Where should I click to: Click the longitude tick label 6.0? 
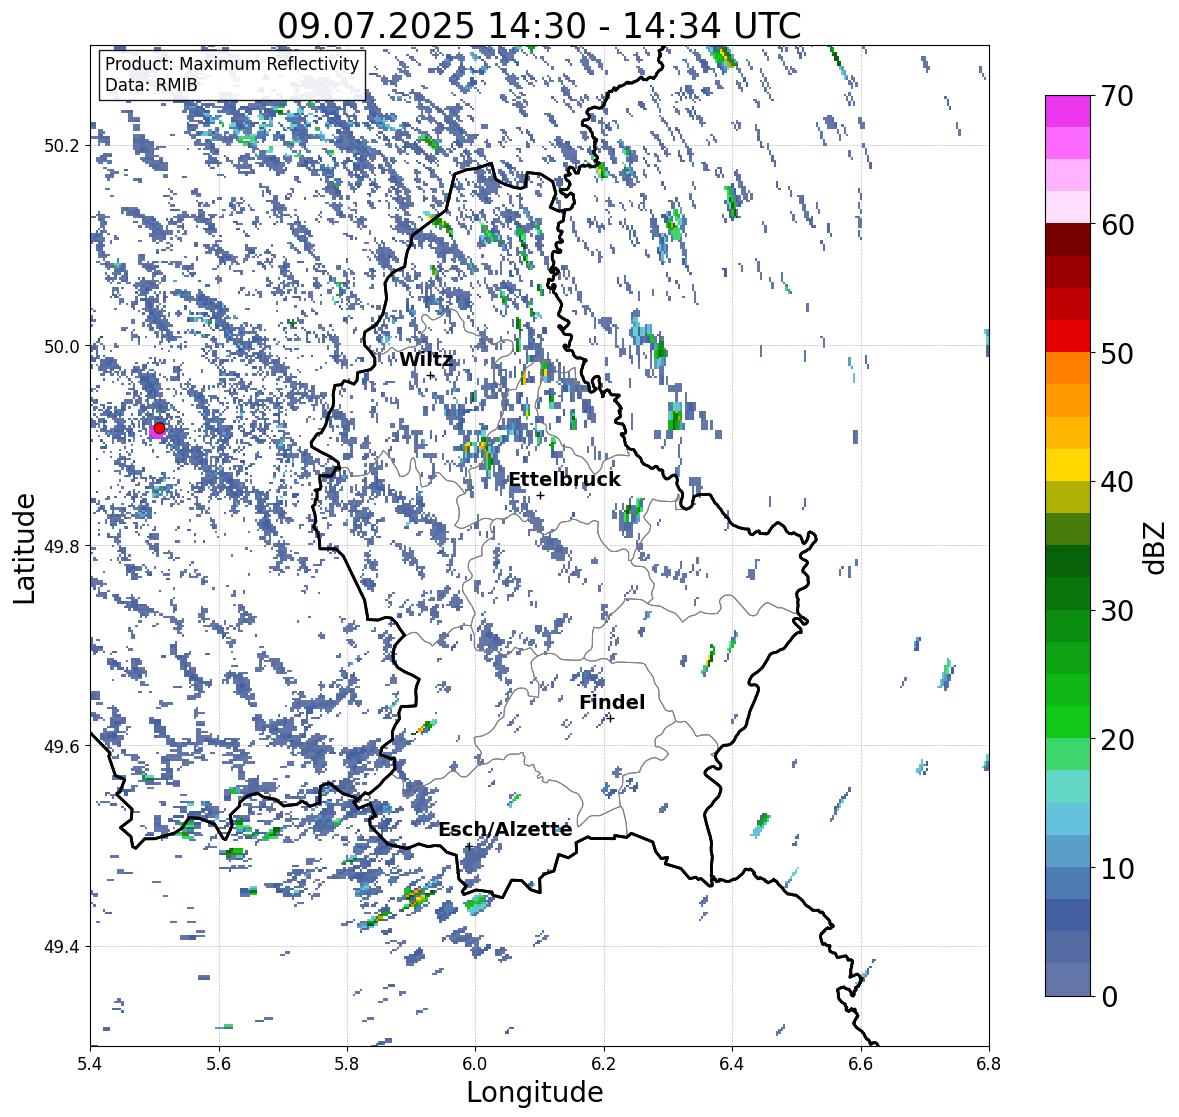pyautogui.click(x=475, y=1063)
